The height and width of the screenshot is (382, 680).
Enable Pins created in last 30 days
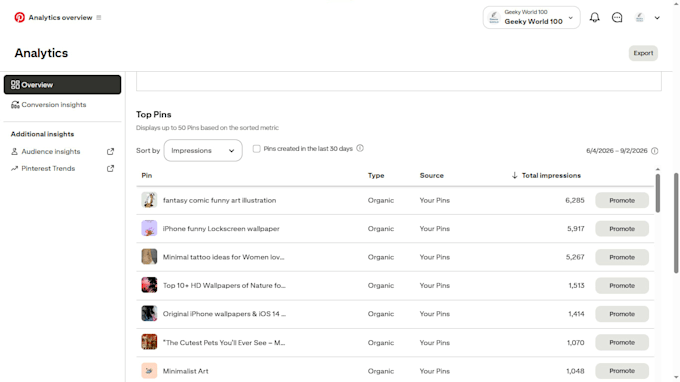[x=257, y=149]
